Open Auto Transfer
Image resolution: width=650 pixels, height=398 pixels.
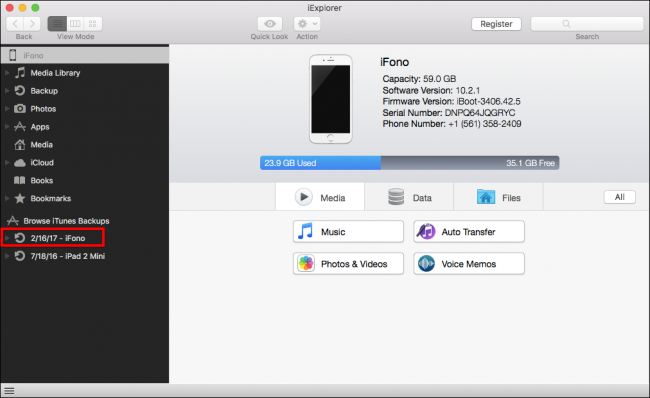point(469,231)
